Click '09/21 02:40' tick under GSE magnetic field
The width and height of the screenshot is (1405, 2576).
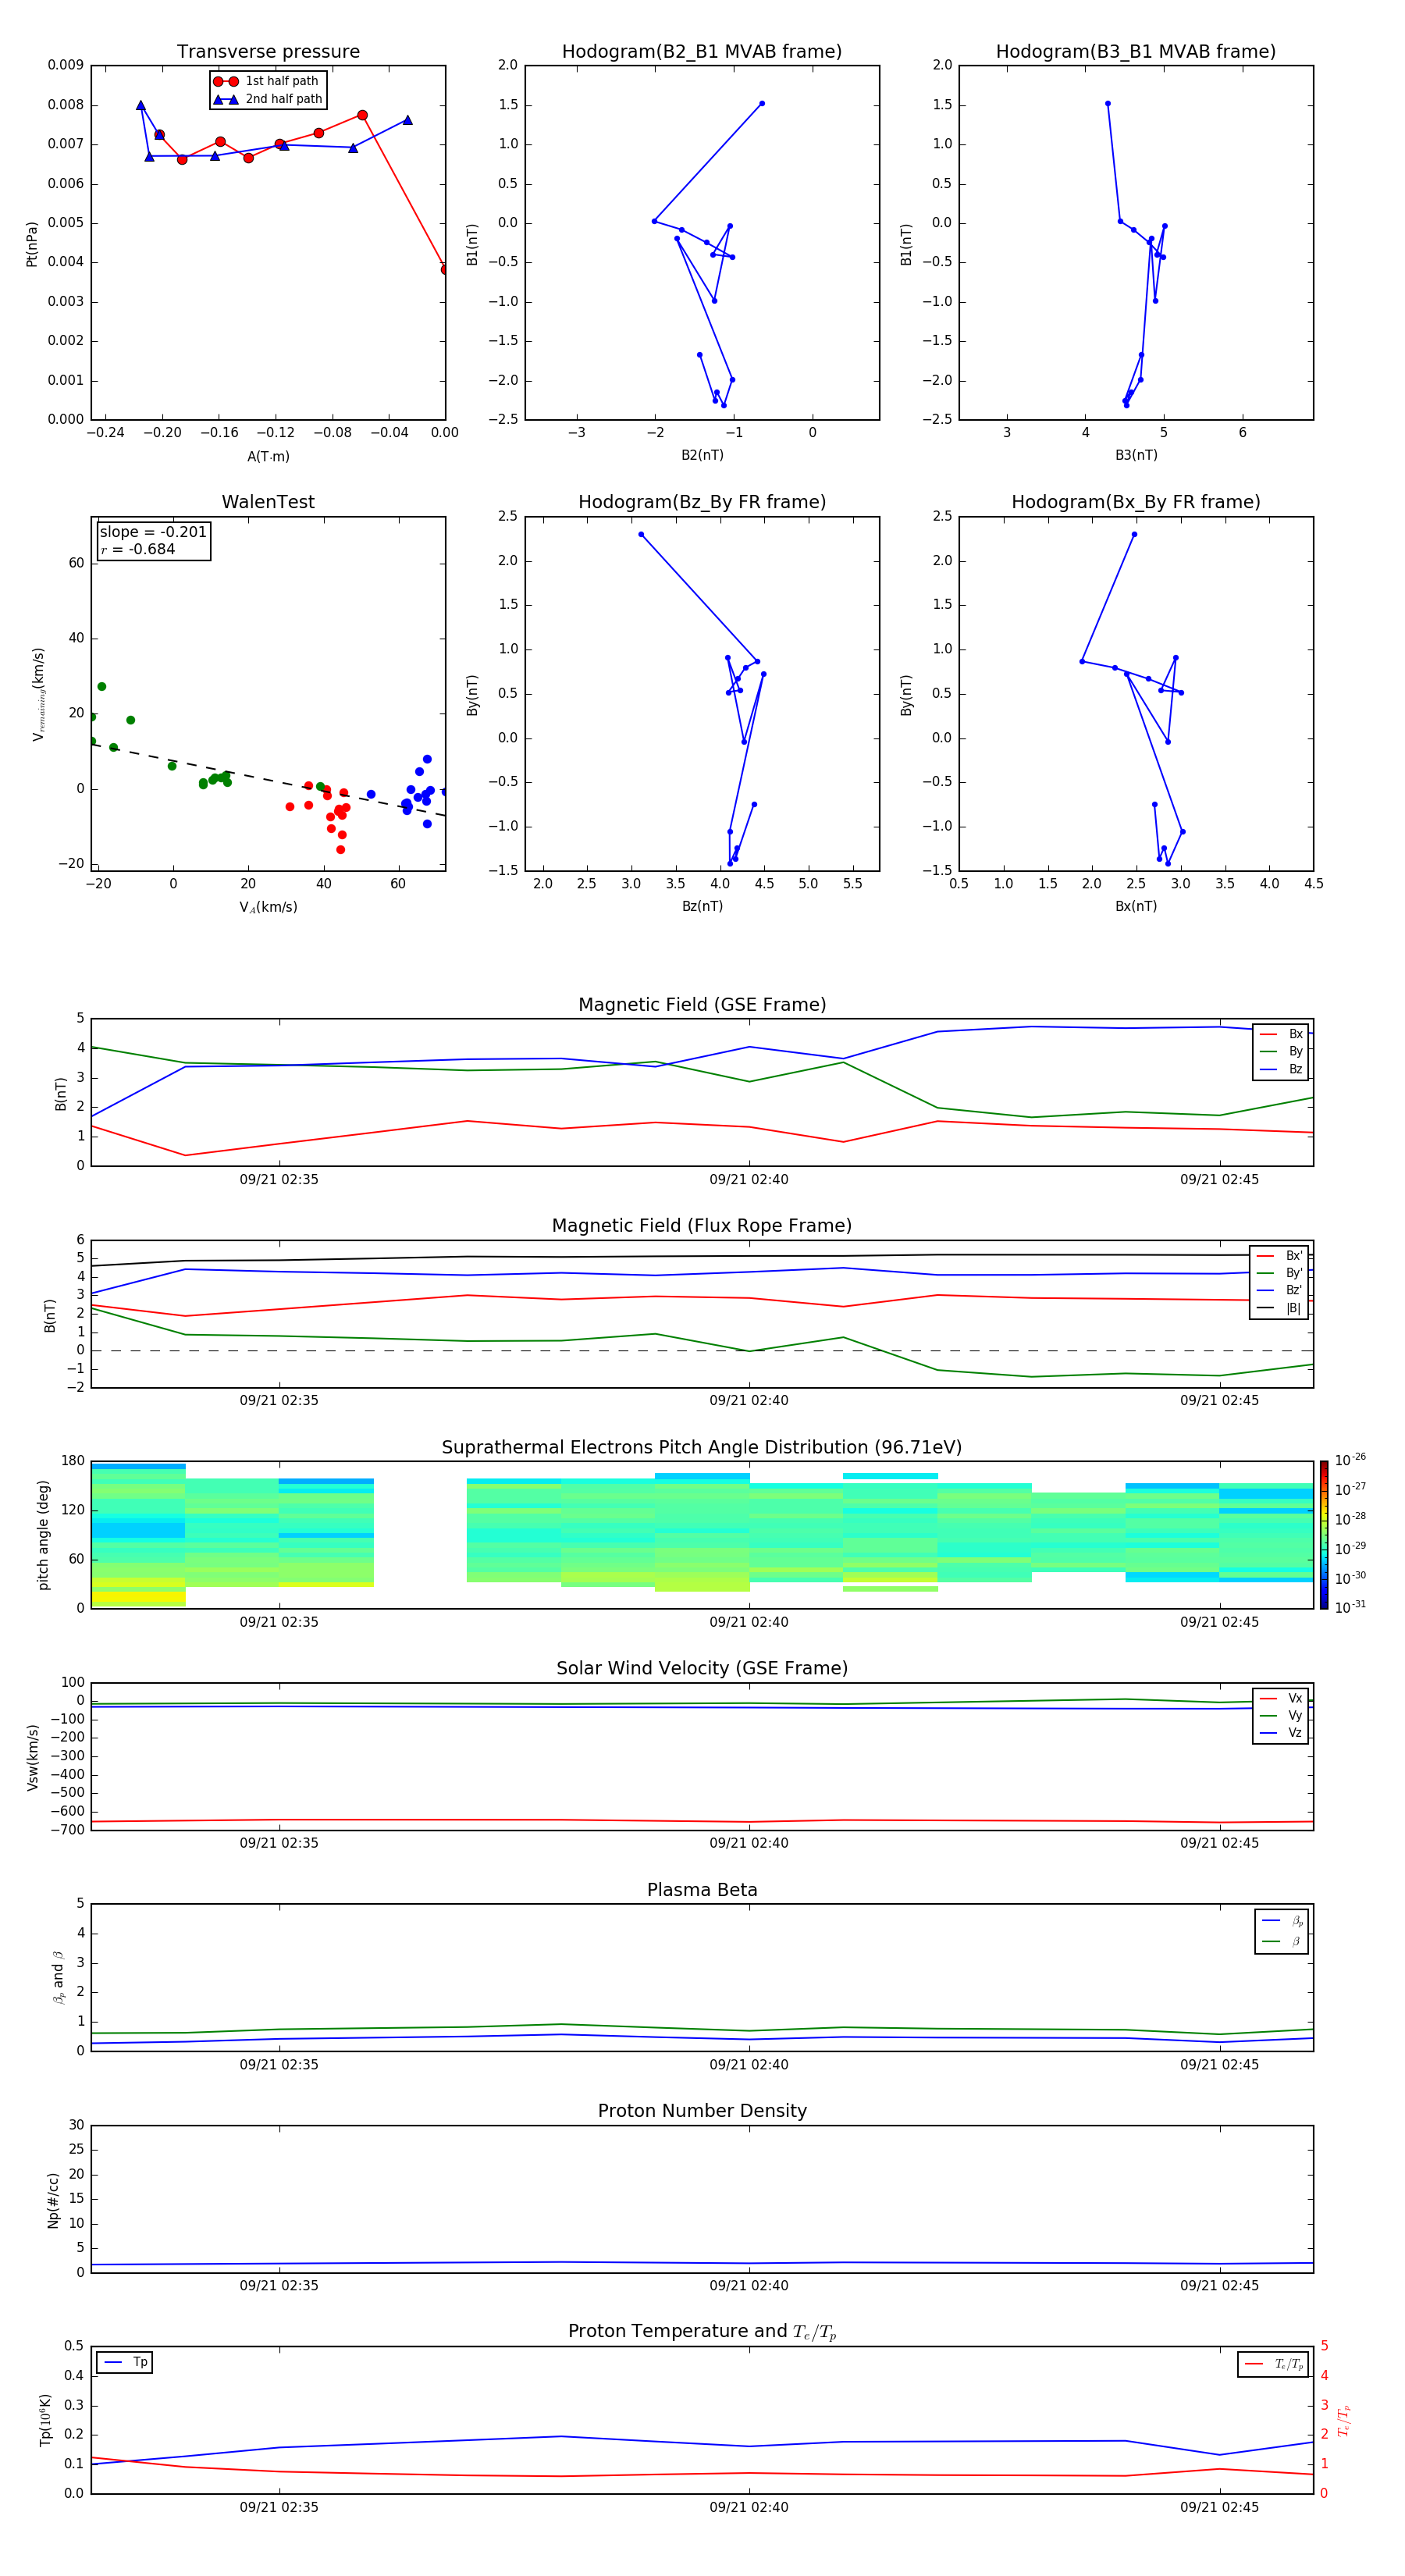[749, 1180]
